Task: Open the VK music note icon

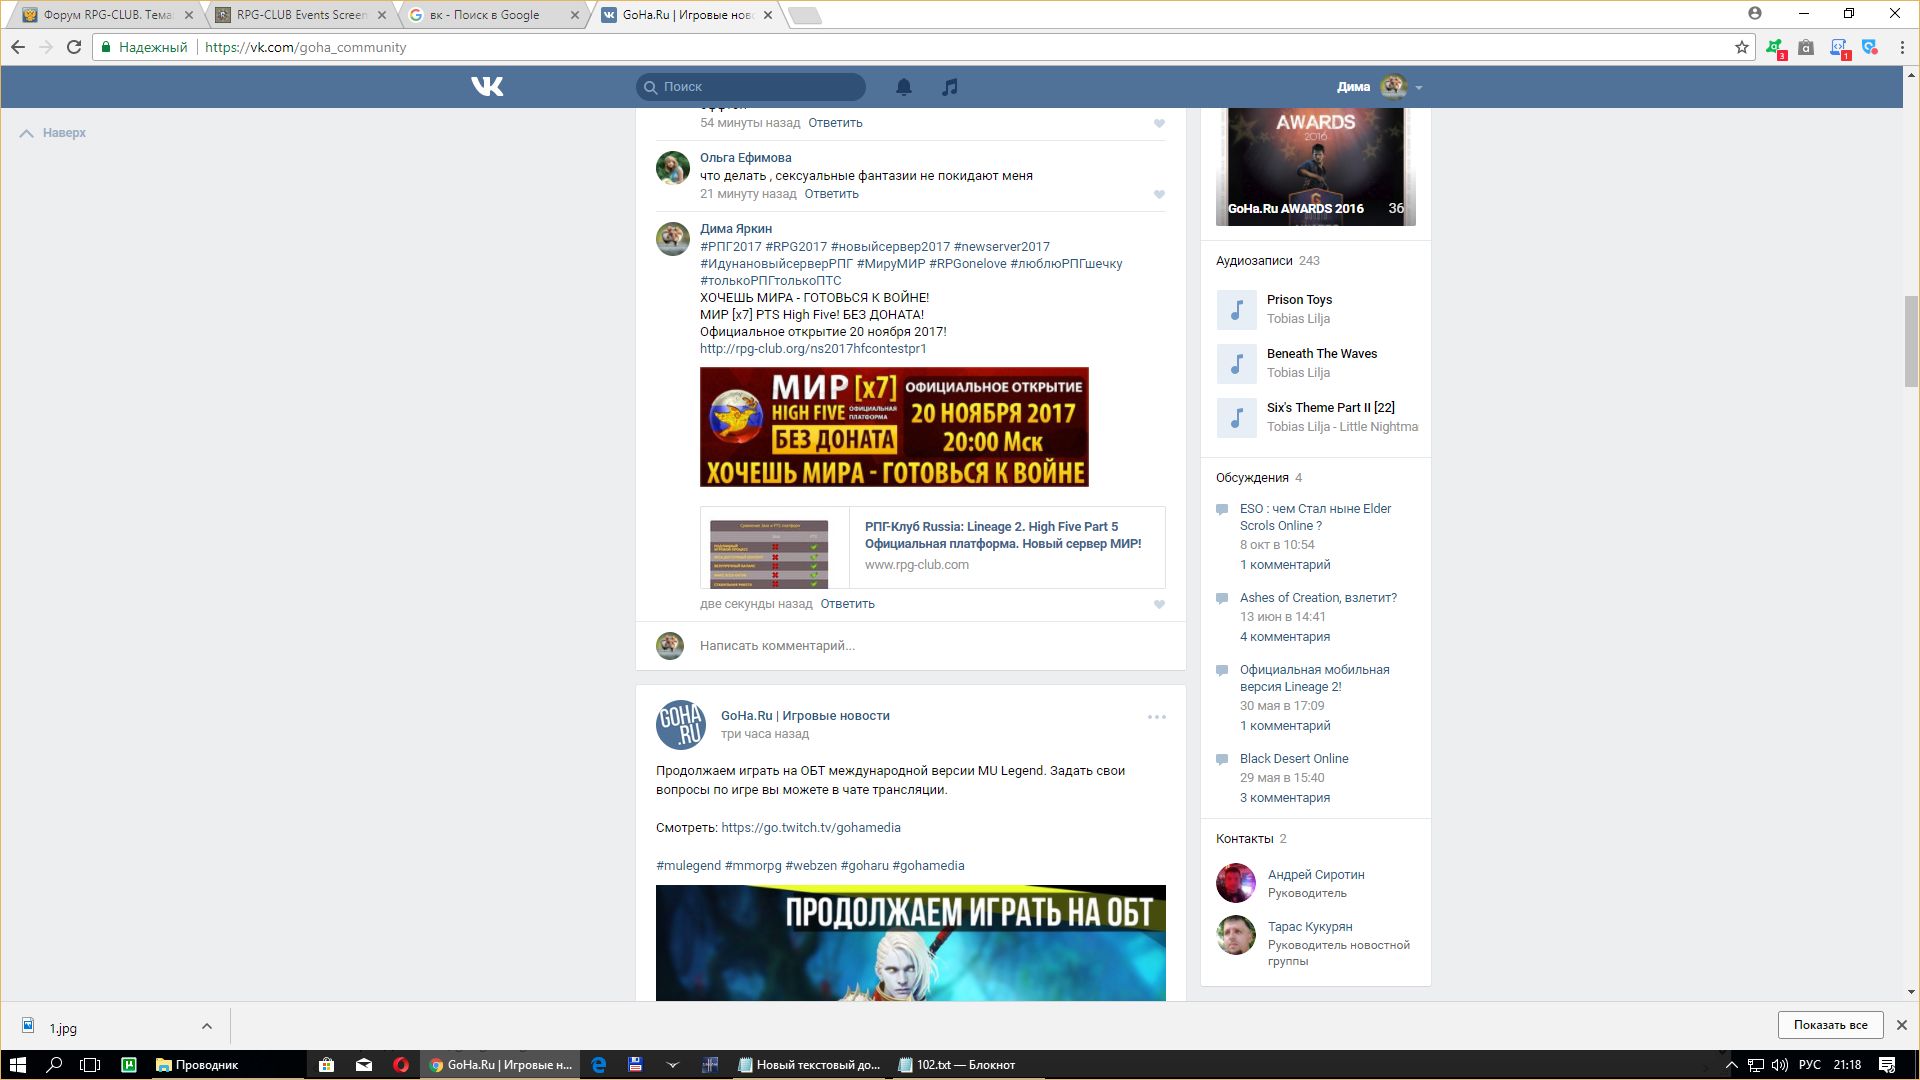Action: click(x=949, y=87)
